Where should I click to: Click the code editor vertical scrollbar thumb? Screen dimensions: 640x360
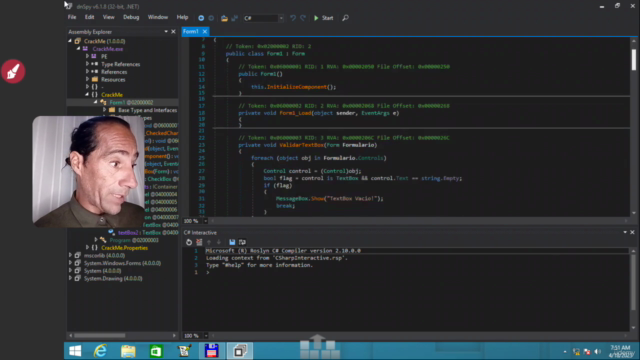[633, 59]
